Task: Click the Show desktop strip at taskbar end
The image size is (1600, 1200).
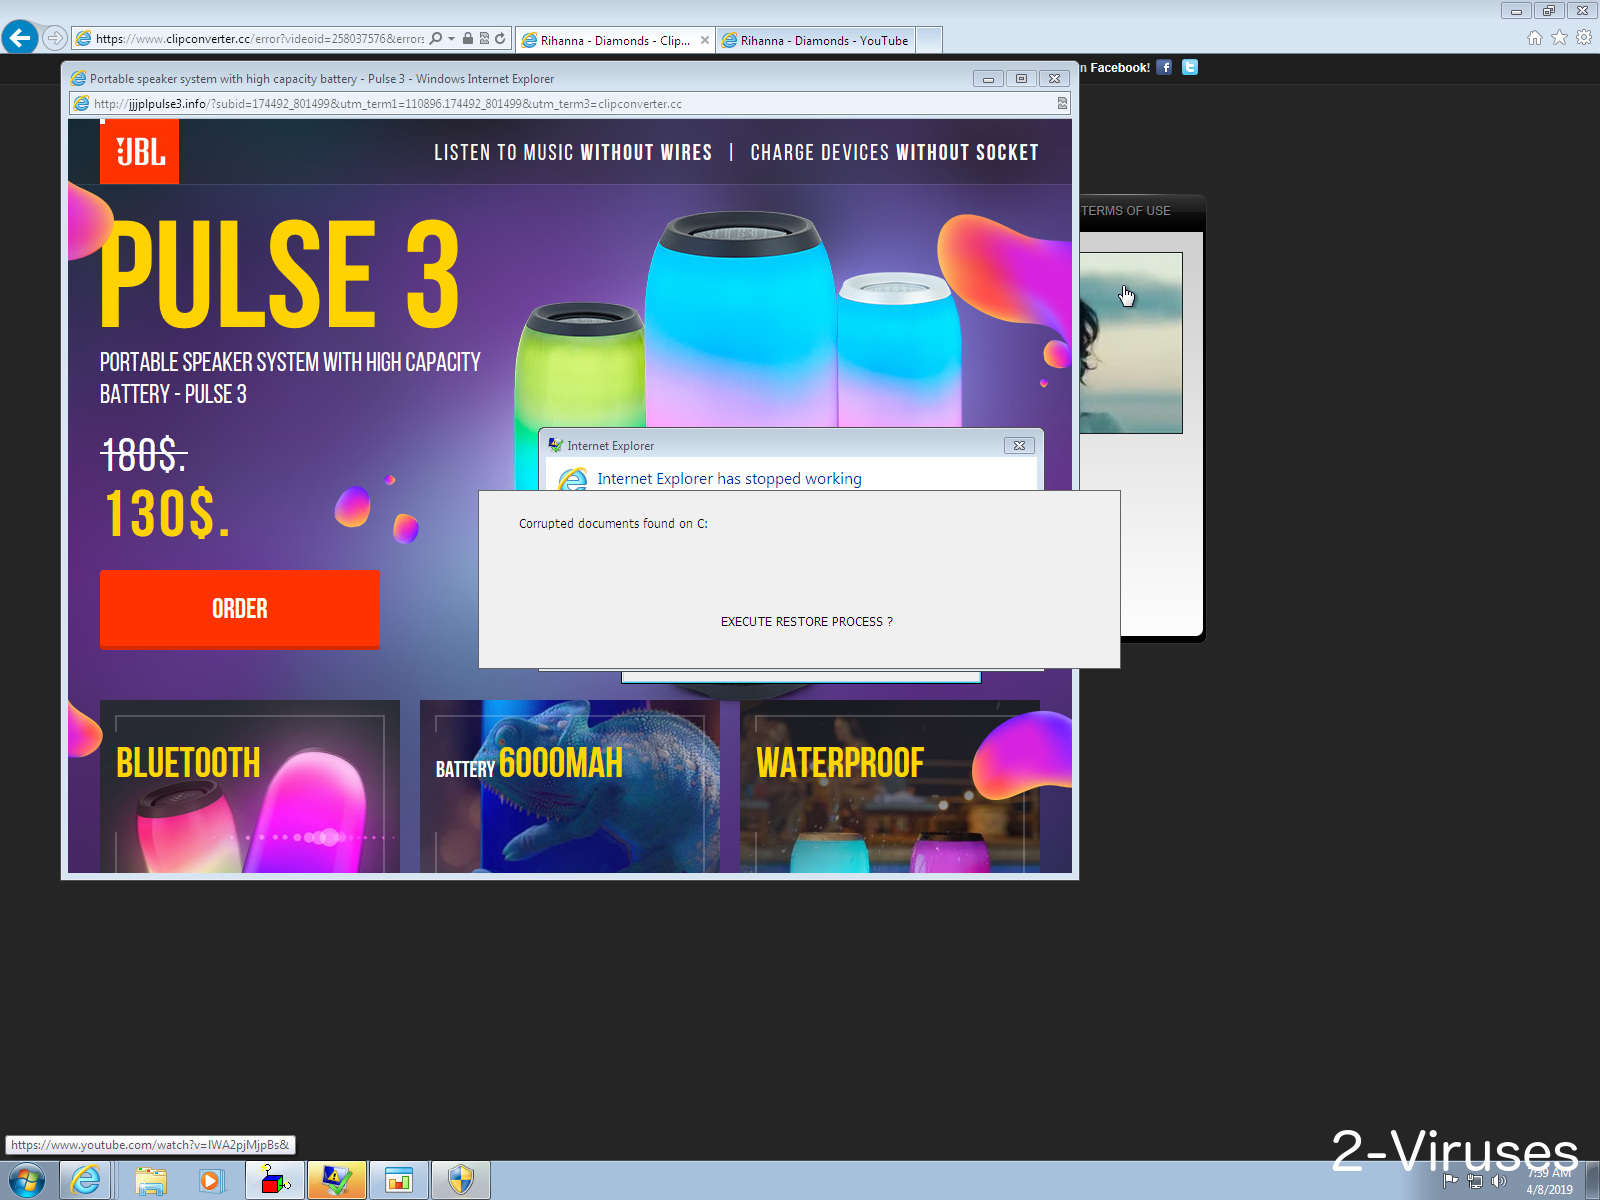Action: (1593, 1181)
